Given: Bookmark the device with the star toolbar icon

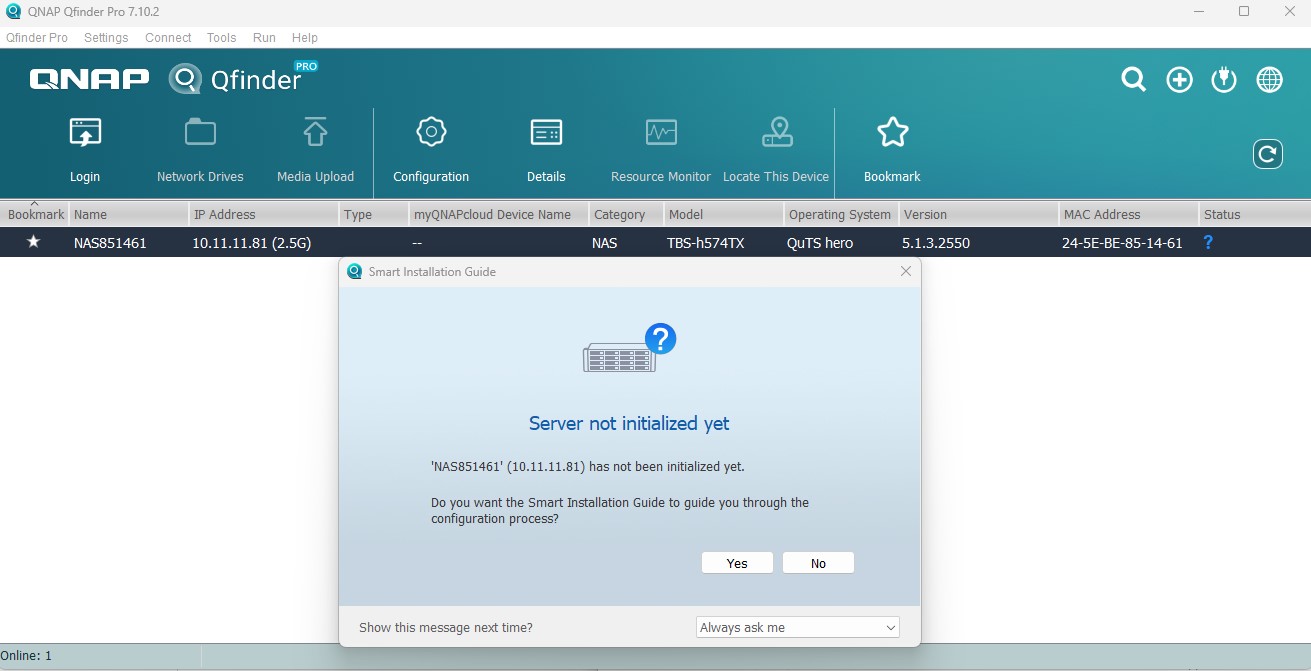Looking at the screenshot, I should 892,132.
